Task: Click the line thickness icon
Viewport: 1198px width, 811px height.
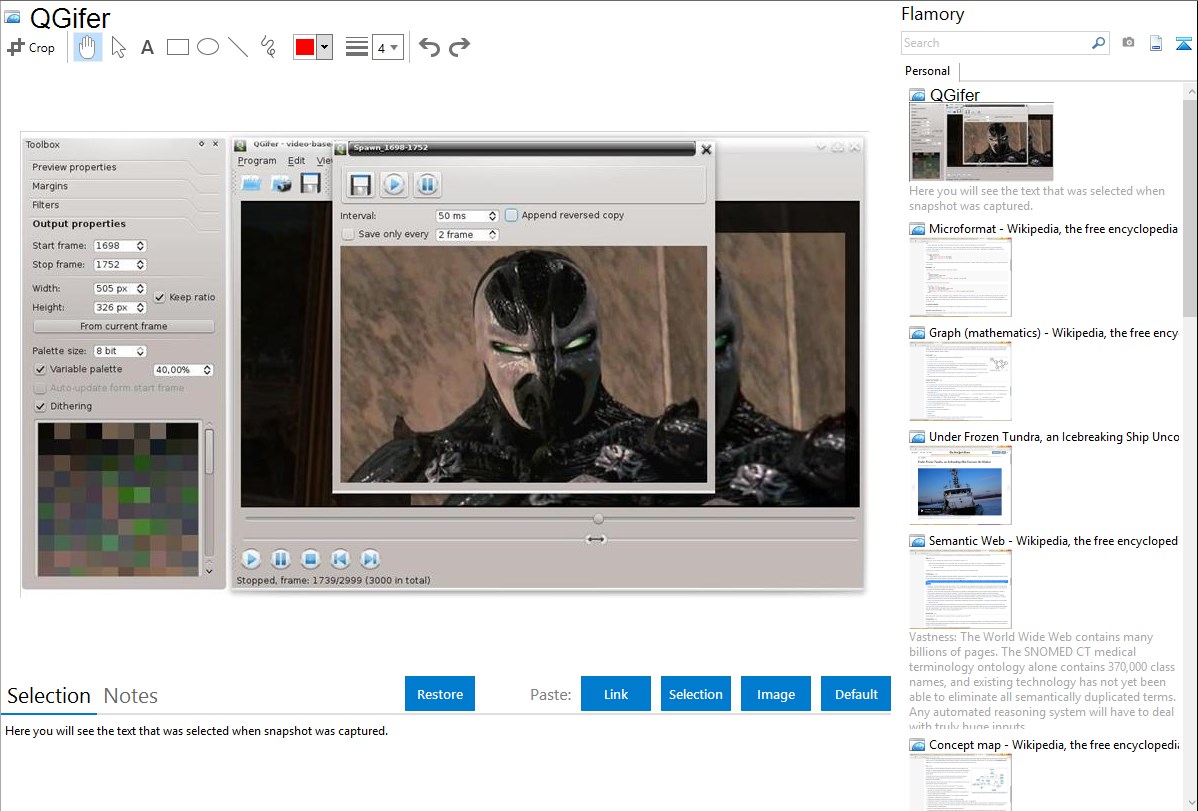Action: coord(357,47)
